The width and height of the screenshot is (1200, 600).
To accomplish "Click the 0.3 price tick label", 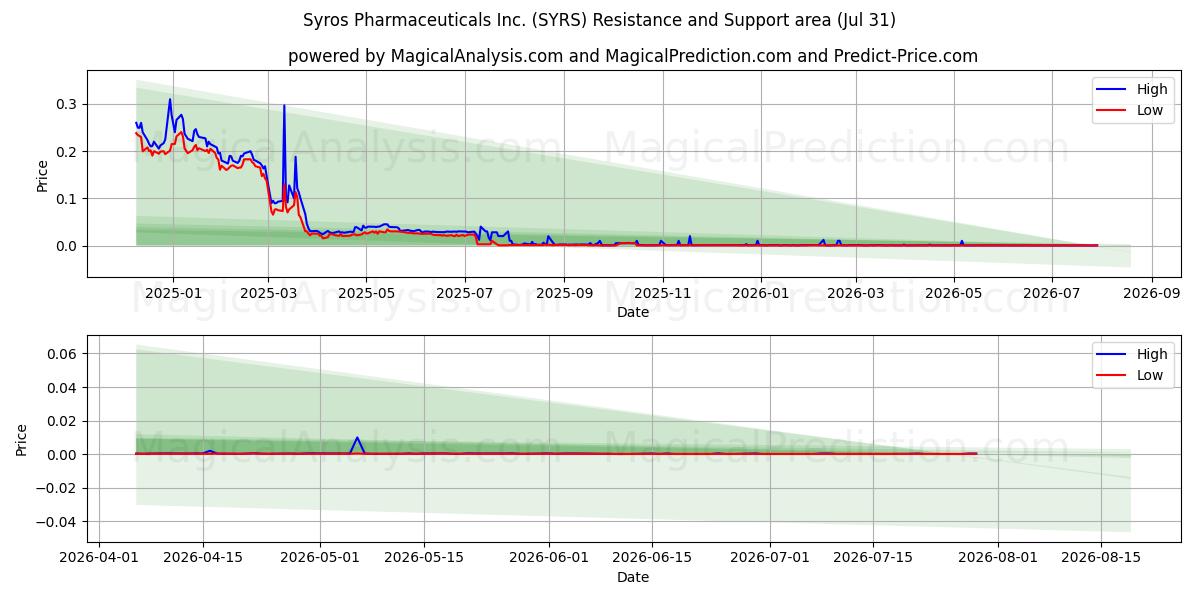I will pos(69,105).
